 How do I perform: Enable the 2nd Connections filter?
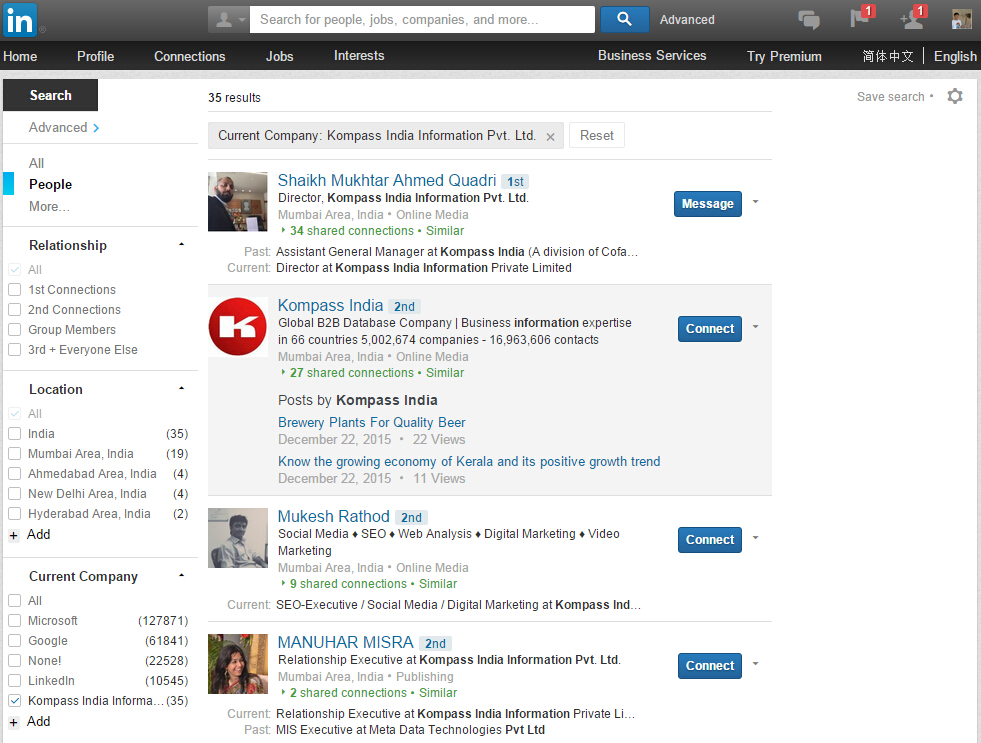pos(14,309)
